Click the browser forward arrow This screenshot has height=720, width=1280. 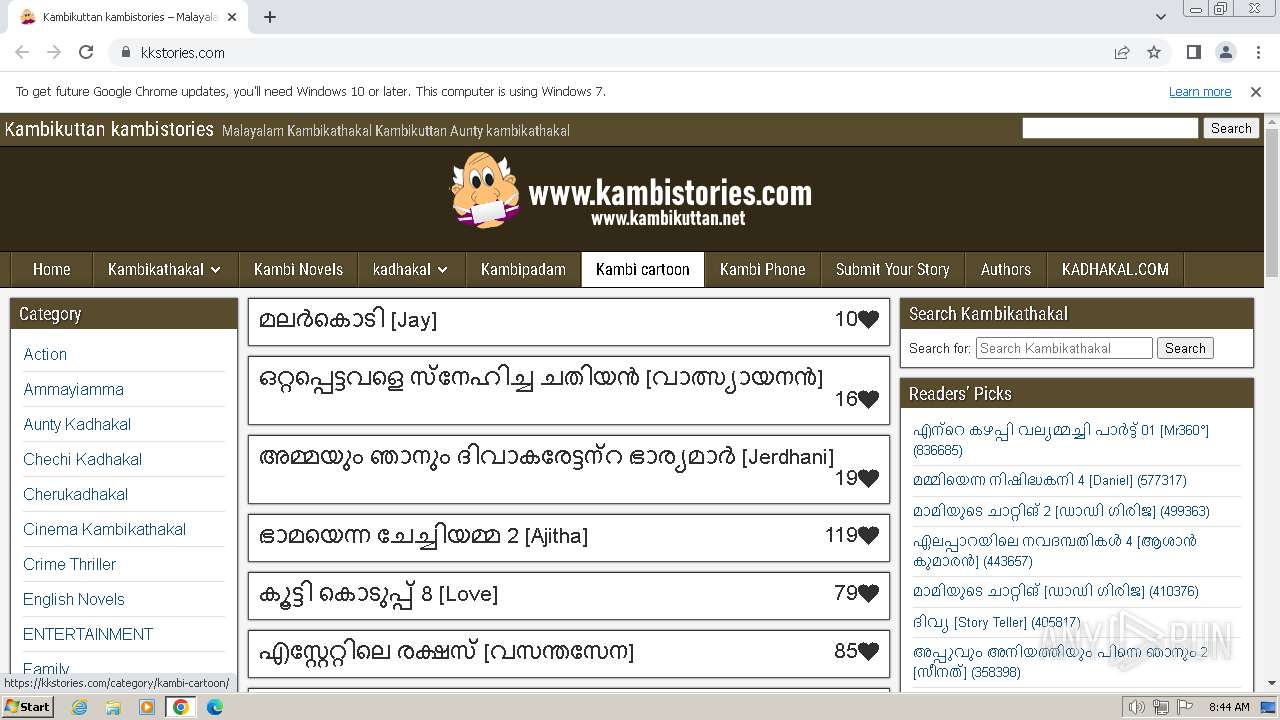(x=54, y=52)
